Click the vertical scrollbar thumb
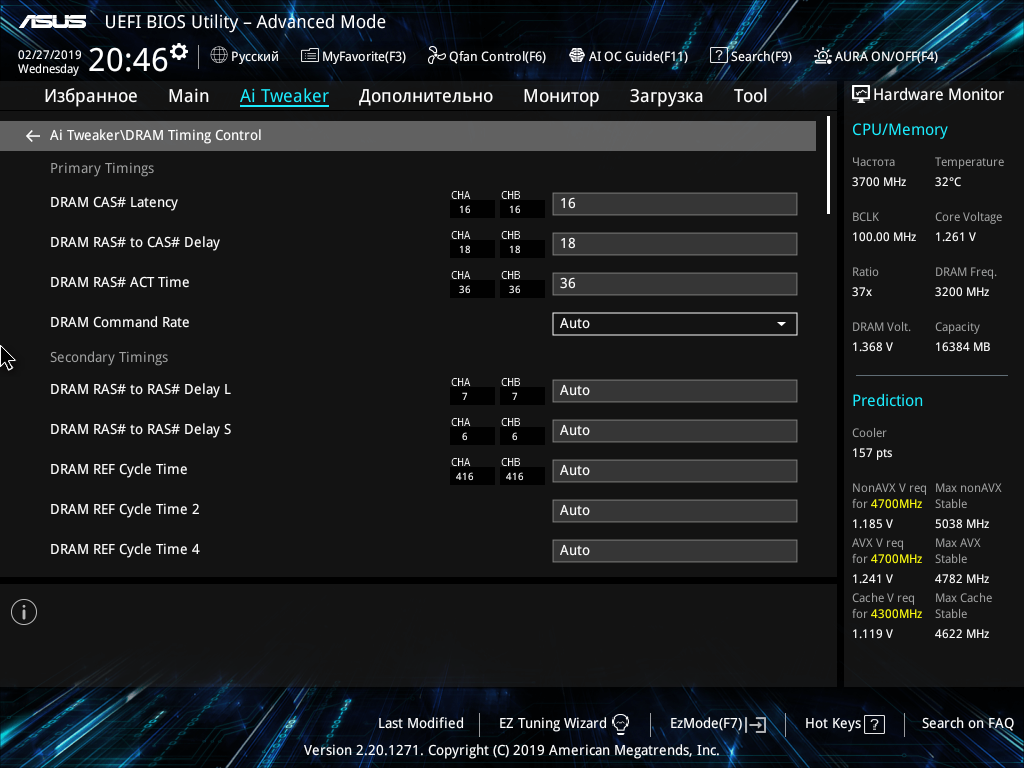 (x=828, y=165)
